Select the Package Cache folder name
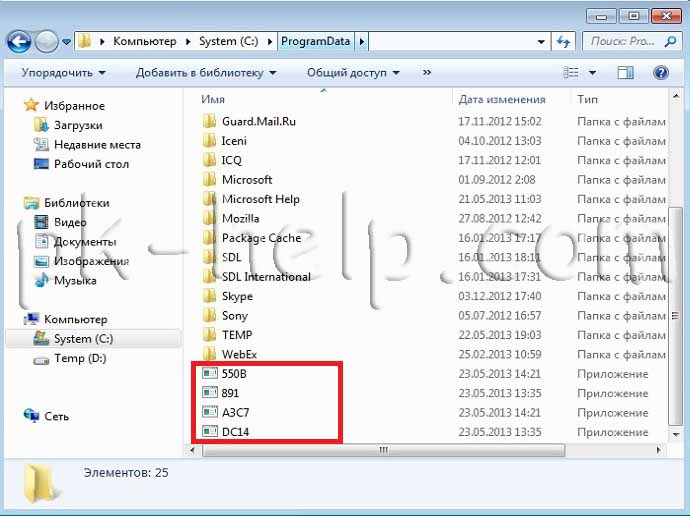 point(261,238)
